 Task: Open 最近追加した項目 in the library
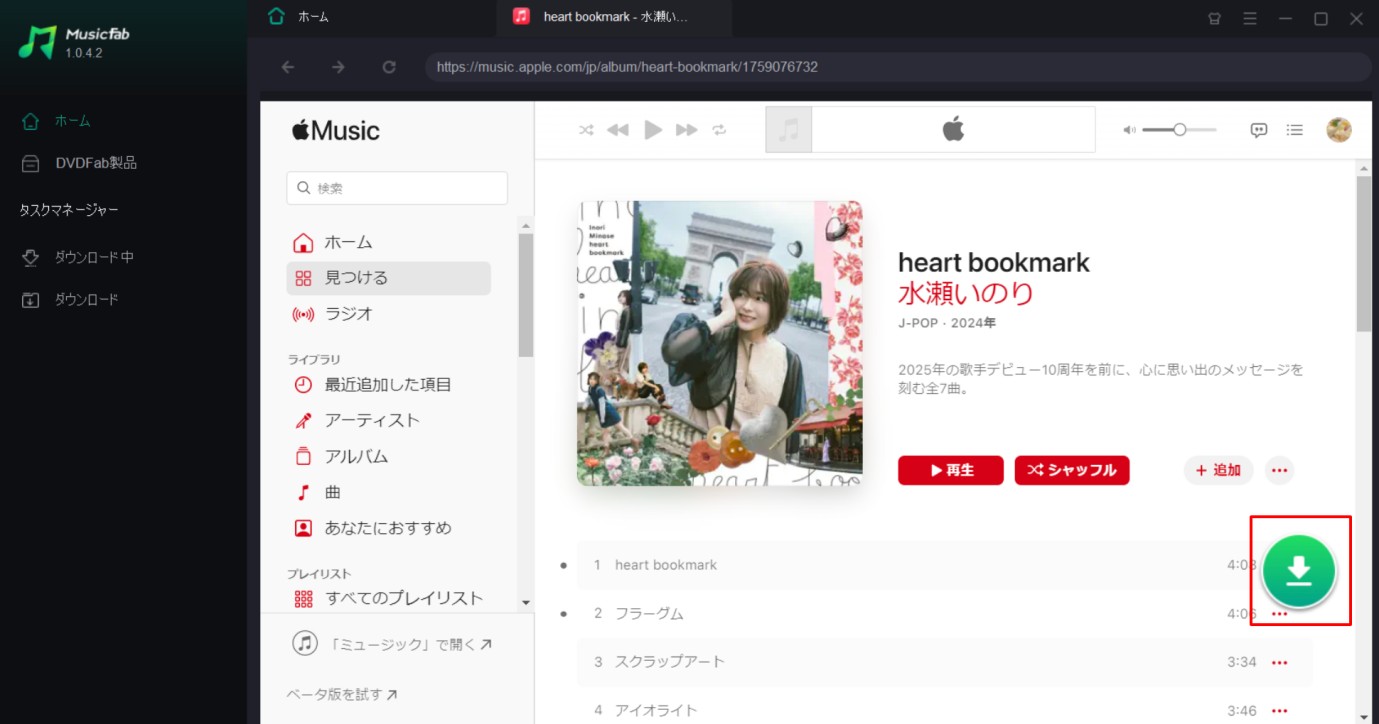(x=388, y=385)
